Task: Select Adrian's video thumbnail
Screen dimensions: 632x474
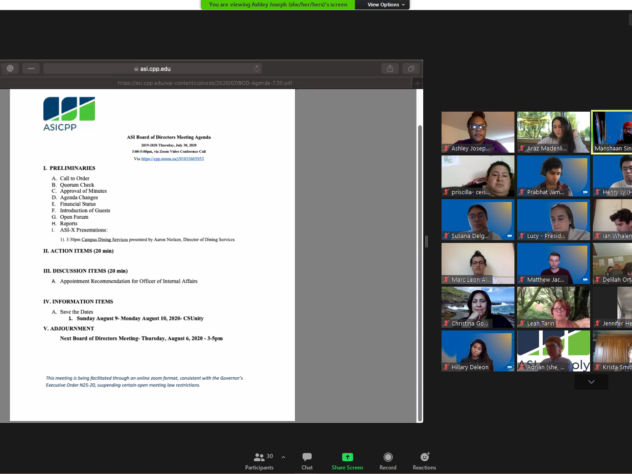Action: tap(553, 351)
